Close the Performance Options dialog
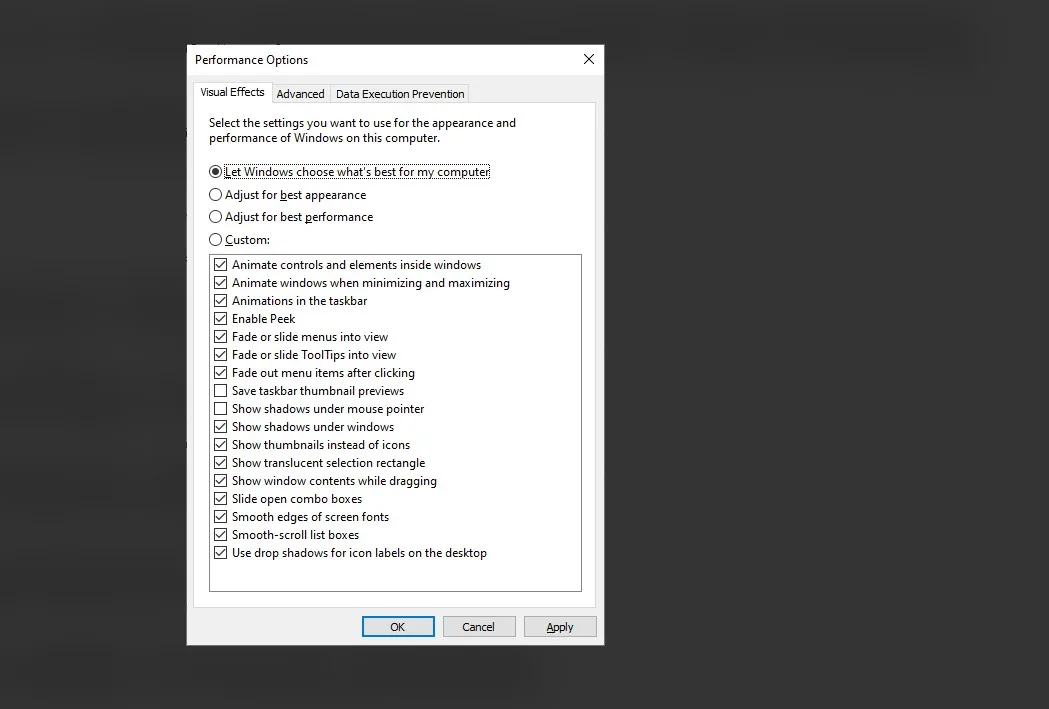 coord(589,60)
